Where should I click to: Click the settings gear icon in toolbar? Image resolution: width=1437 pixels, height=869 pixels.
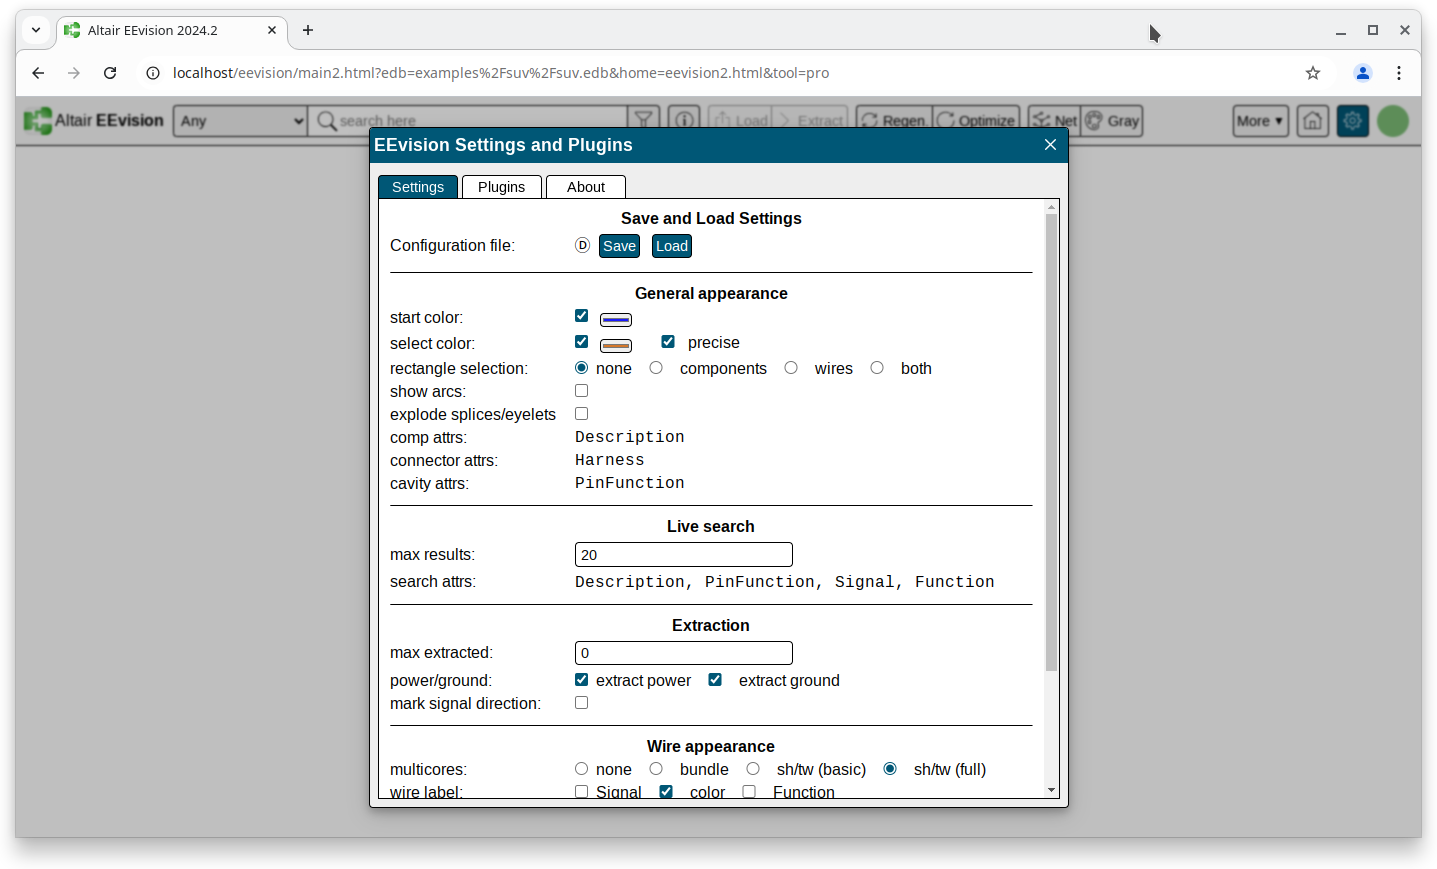[1353, 121]
